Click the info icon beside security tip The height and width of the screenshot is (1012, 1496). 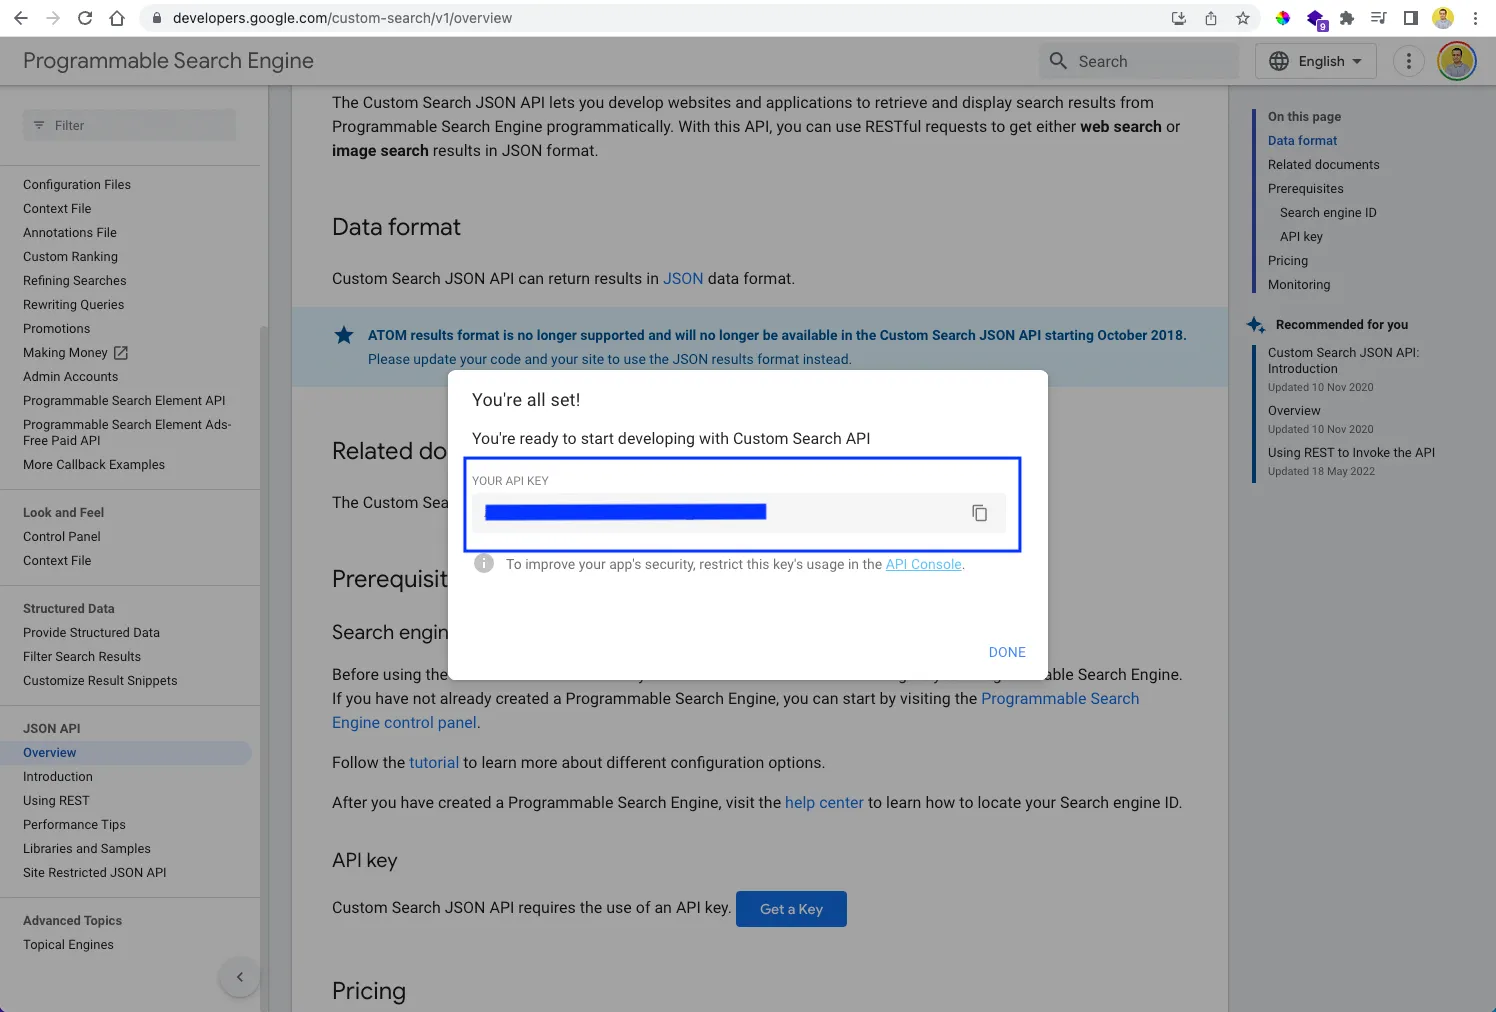click(484, 563)
